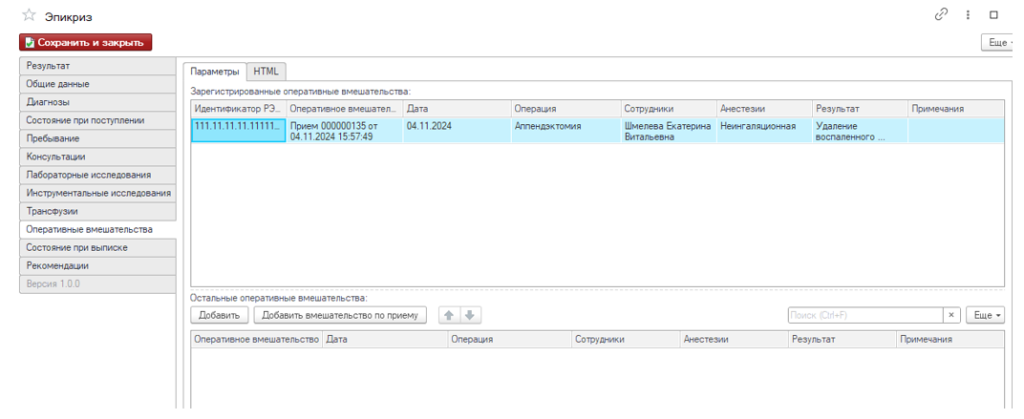Click the Анестезии header in the lower table
This screenshot has height=419, width=1024.
tap(734, 339)
